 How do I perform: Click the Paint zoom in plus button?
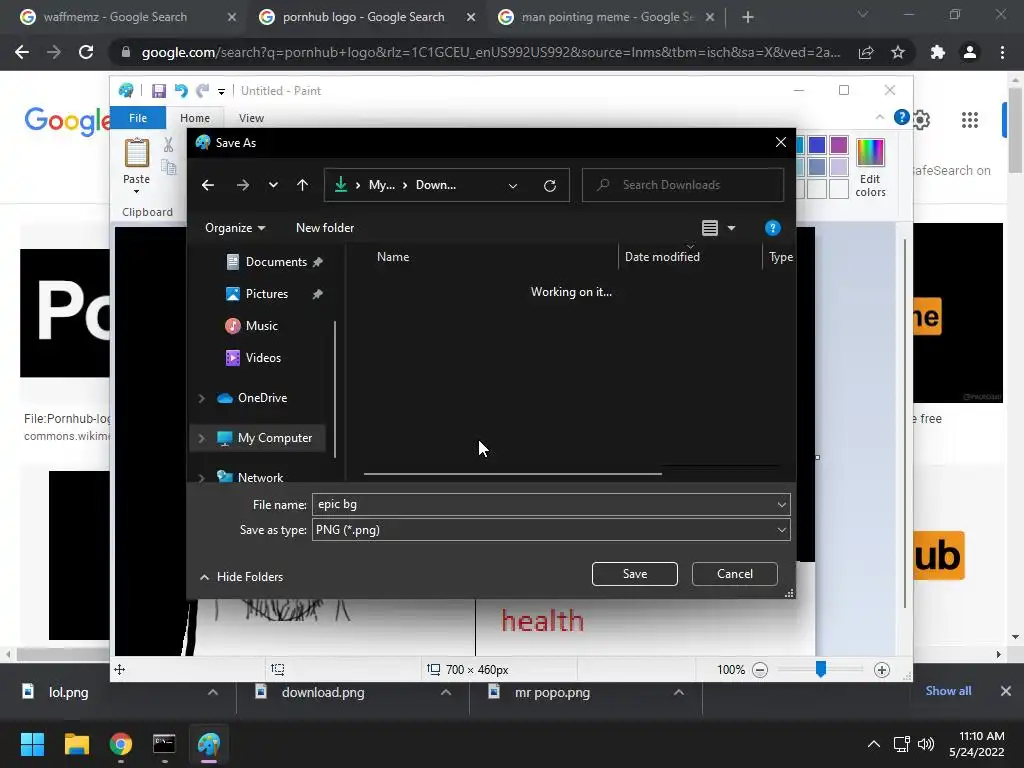point(882,670)
